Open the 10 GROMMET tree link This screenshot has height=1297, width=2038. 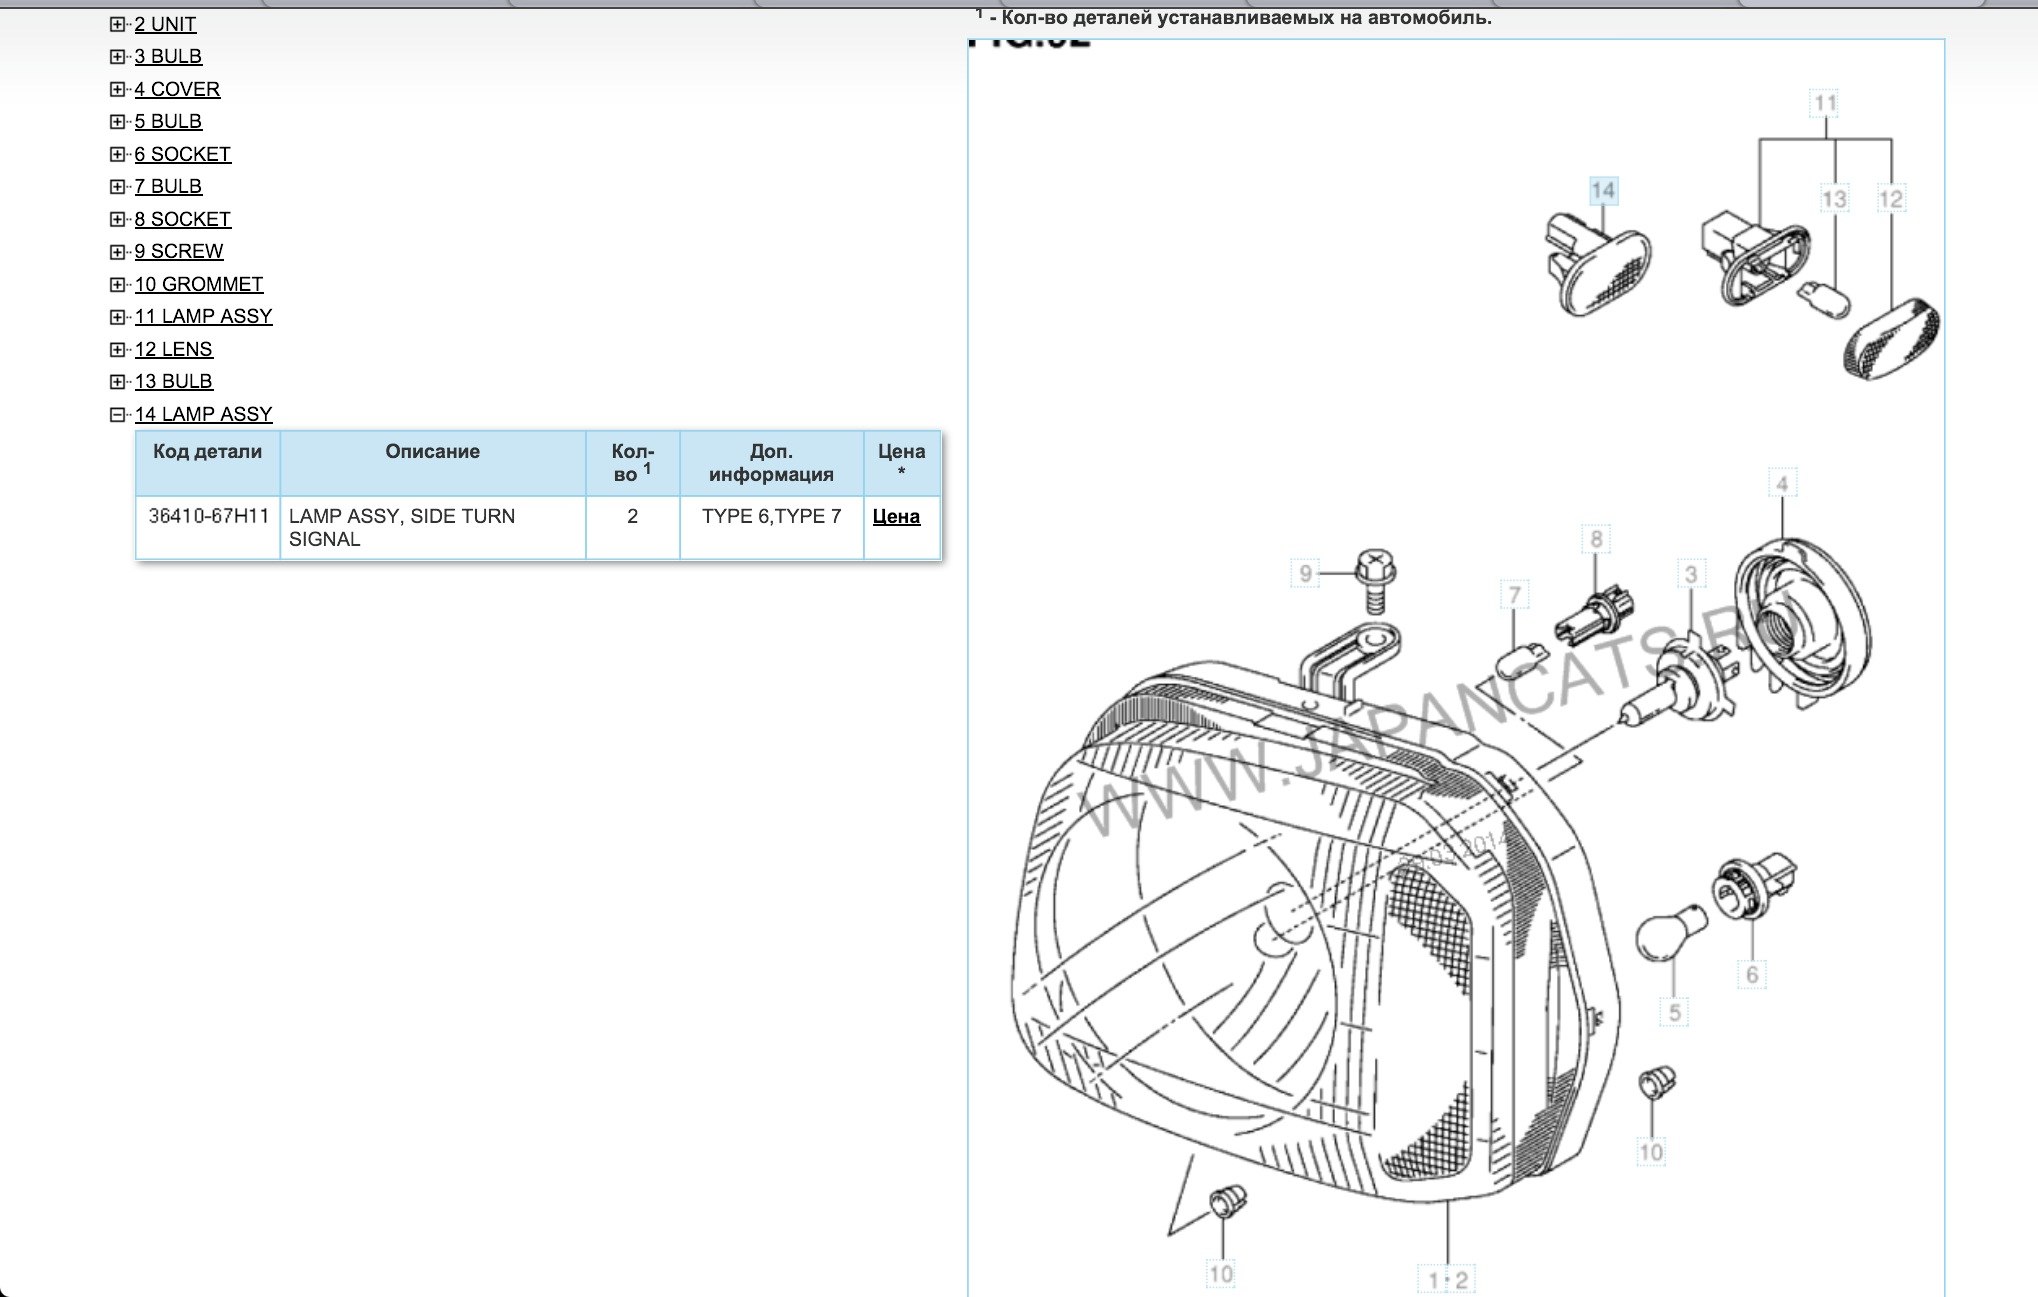pyautogui.click(x=199, y=284)
